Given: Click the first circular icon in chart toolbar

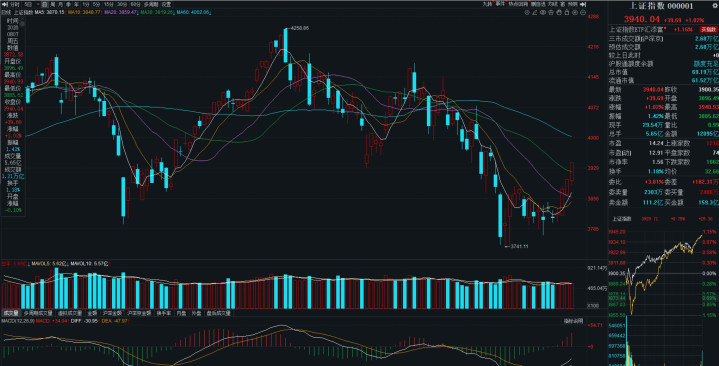Looking at the screenshot, I should [527, 12].
